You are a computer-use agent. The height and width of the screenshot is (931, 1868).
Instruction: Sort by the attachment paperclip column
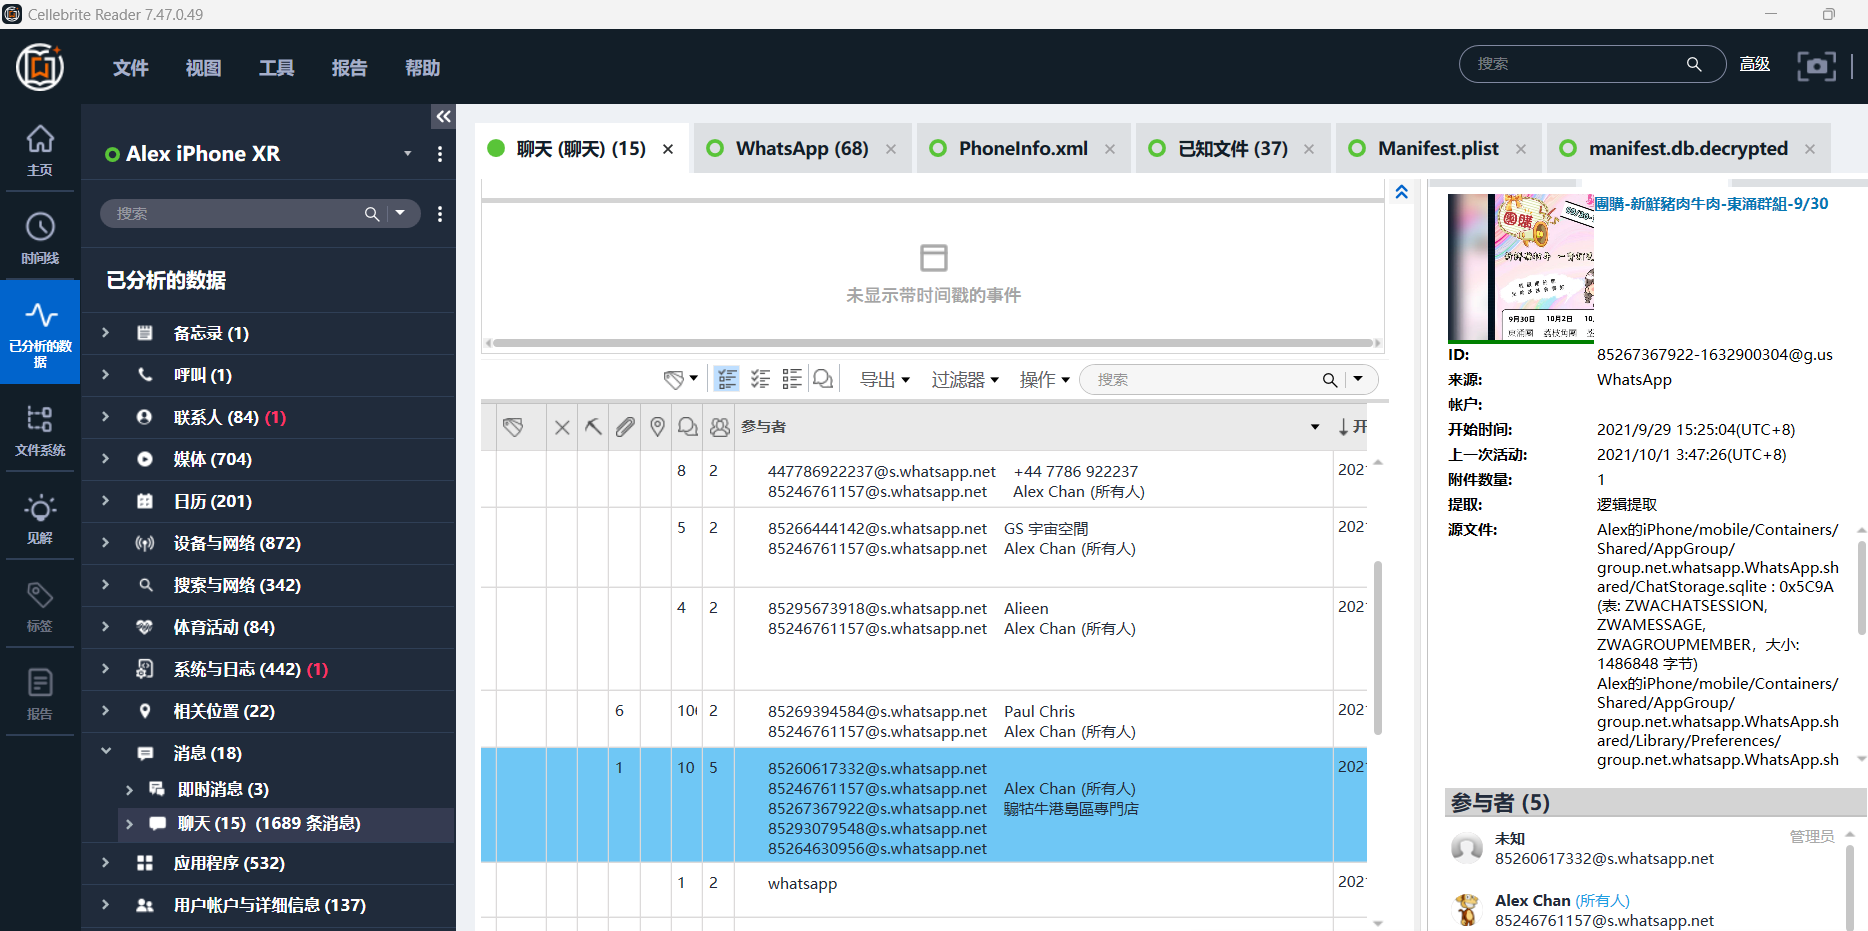(x=625, y=427)
